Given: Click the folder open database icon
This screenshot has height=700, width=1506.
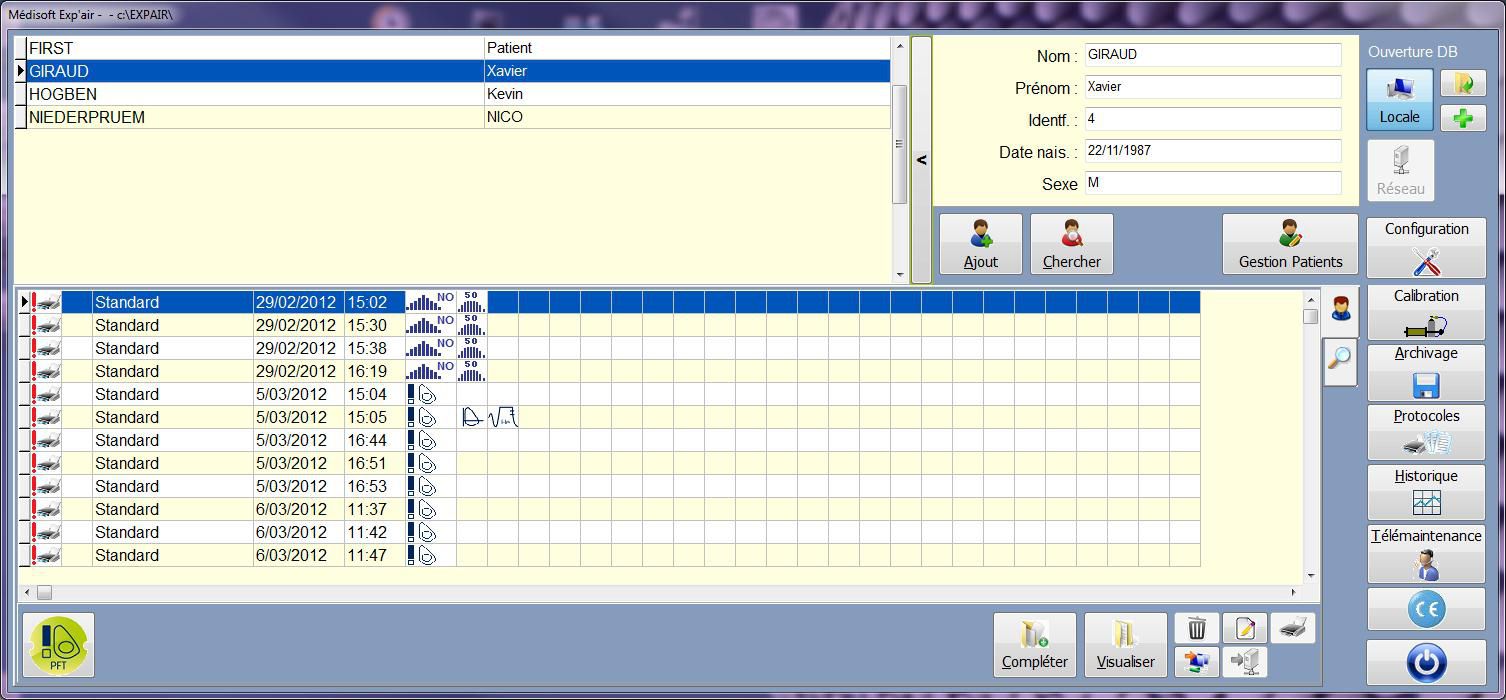Looking at the screenshot, I should pyautogui.click(x=1463, y=83).
